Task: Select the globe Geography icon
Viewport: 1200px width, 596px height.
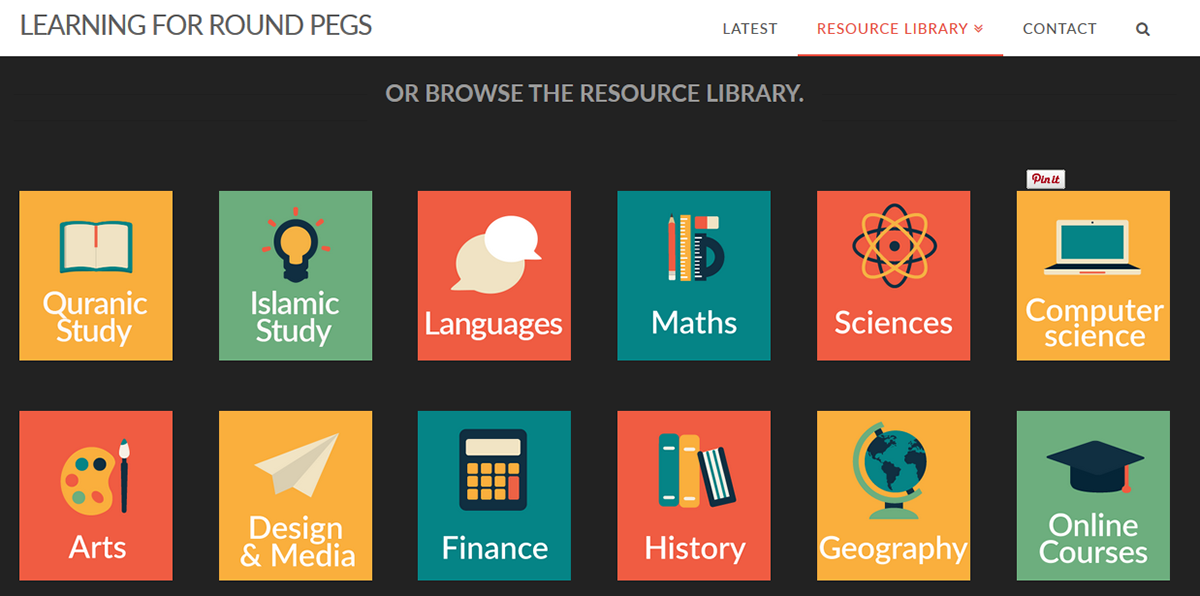Action: point(891,470)
